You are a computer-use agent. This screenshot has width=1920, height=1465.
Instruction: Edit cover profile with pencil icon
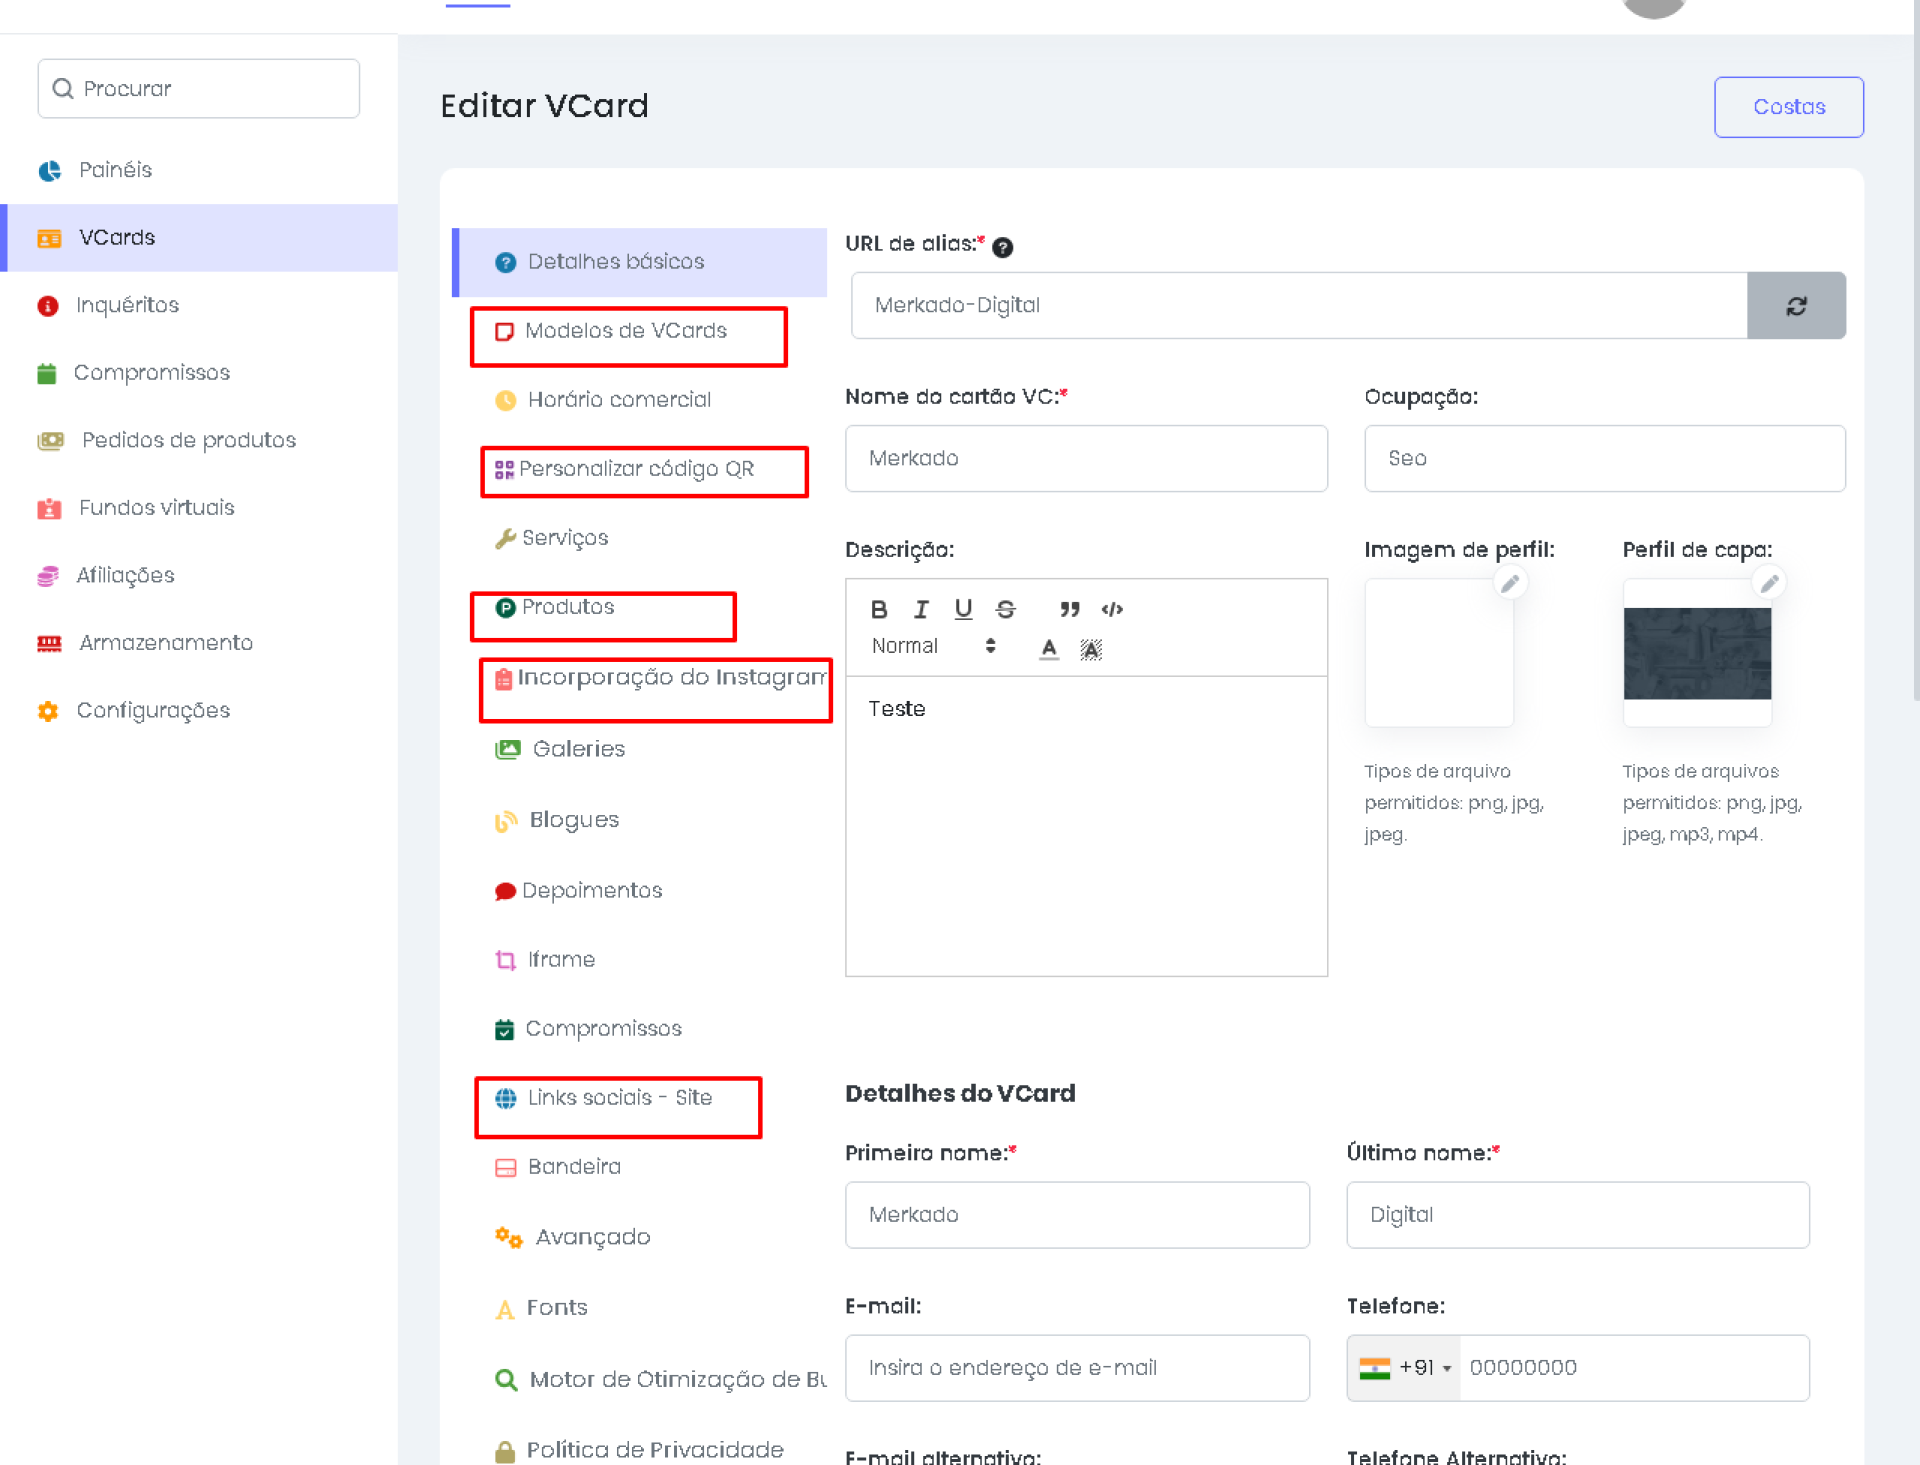(x=1769, y=583)
